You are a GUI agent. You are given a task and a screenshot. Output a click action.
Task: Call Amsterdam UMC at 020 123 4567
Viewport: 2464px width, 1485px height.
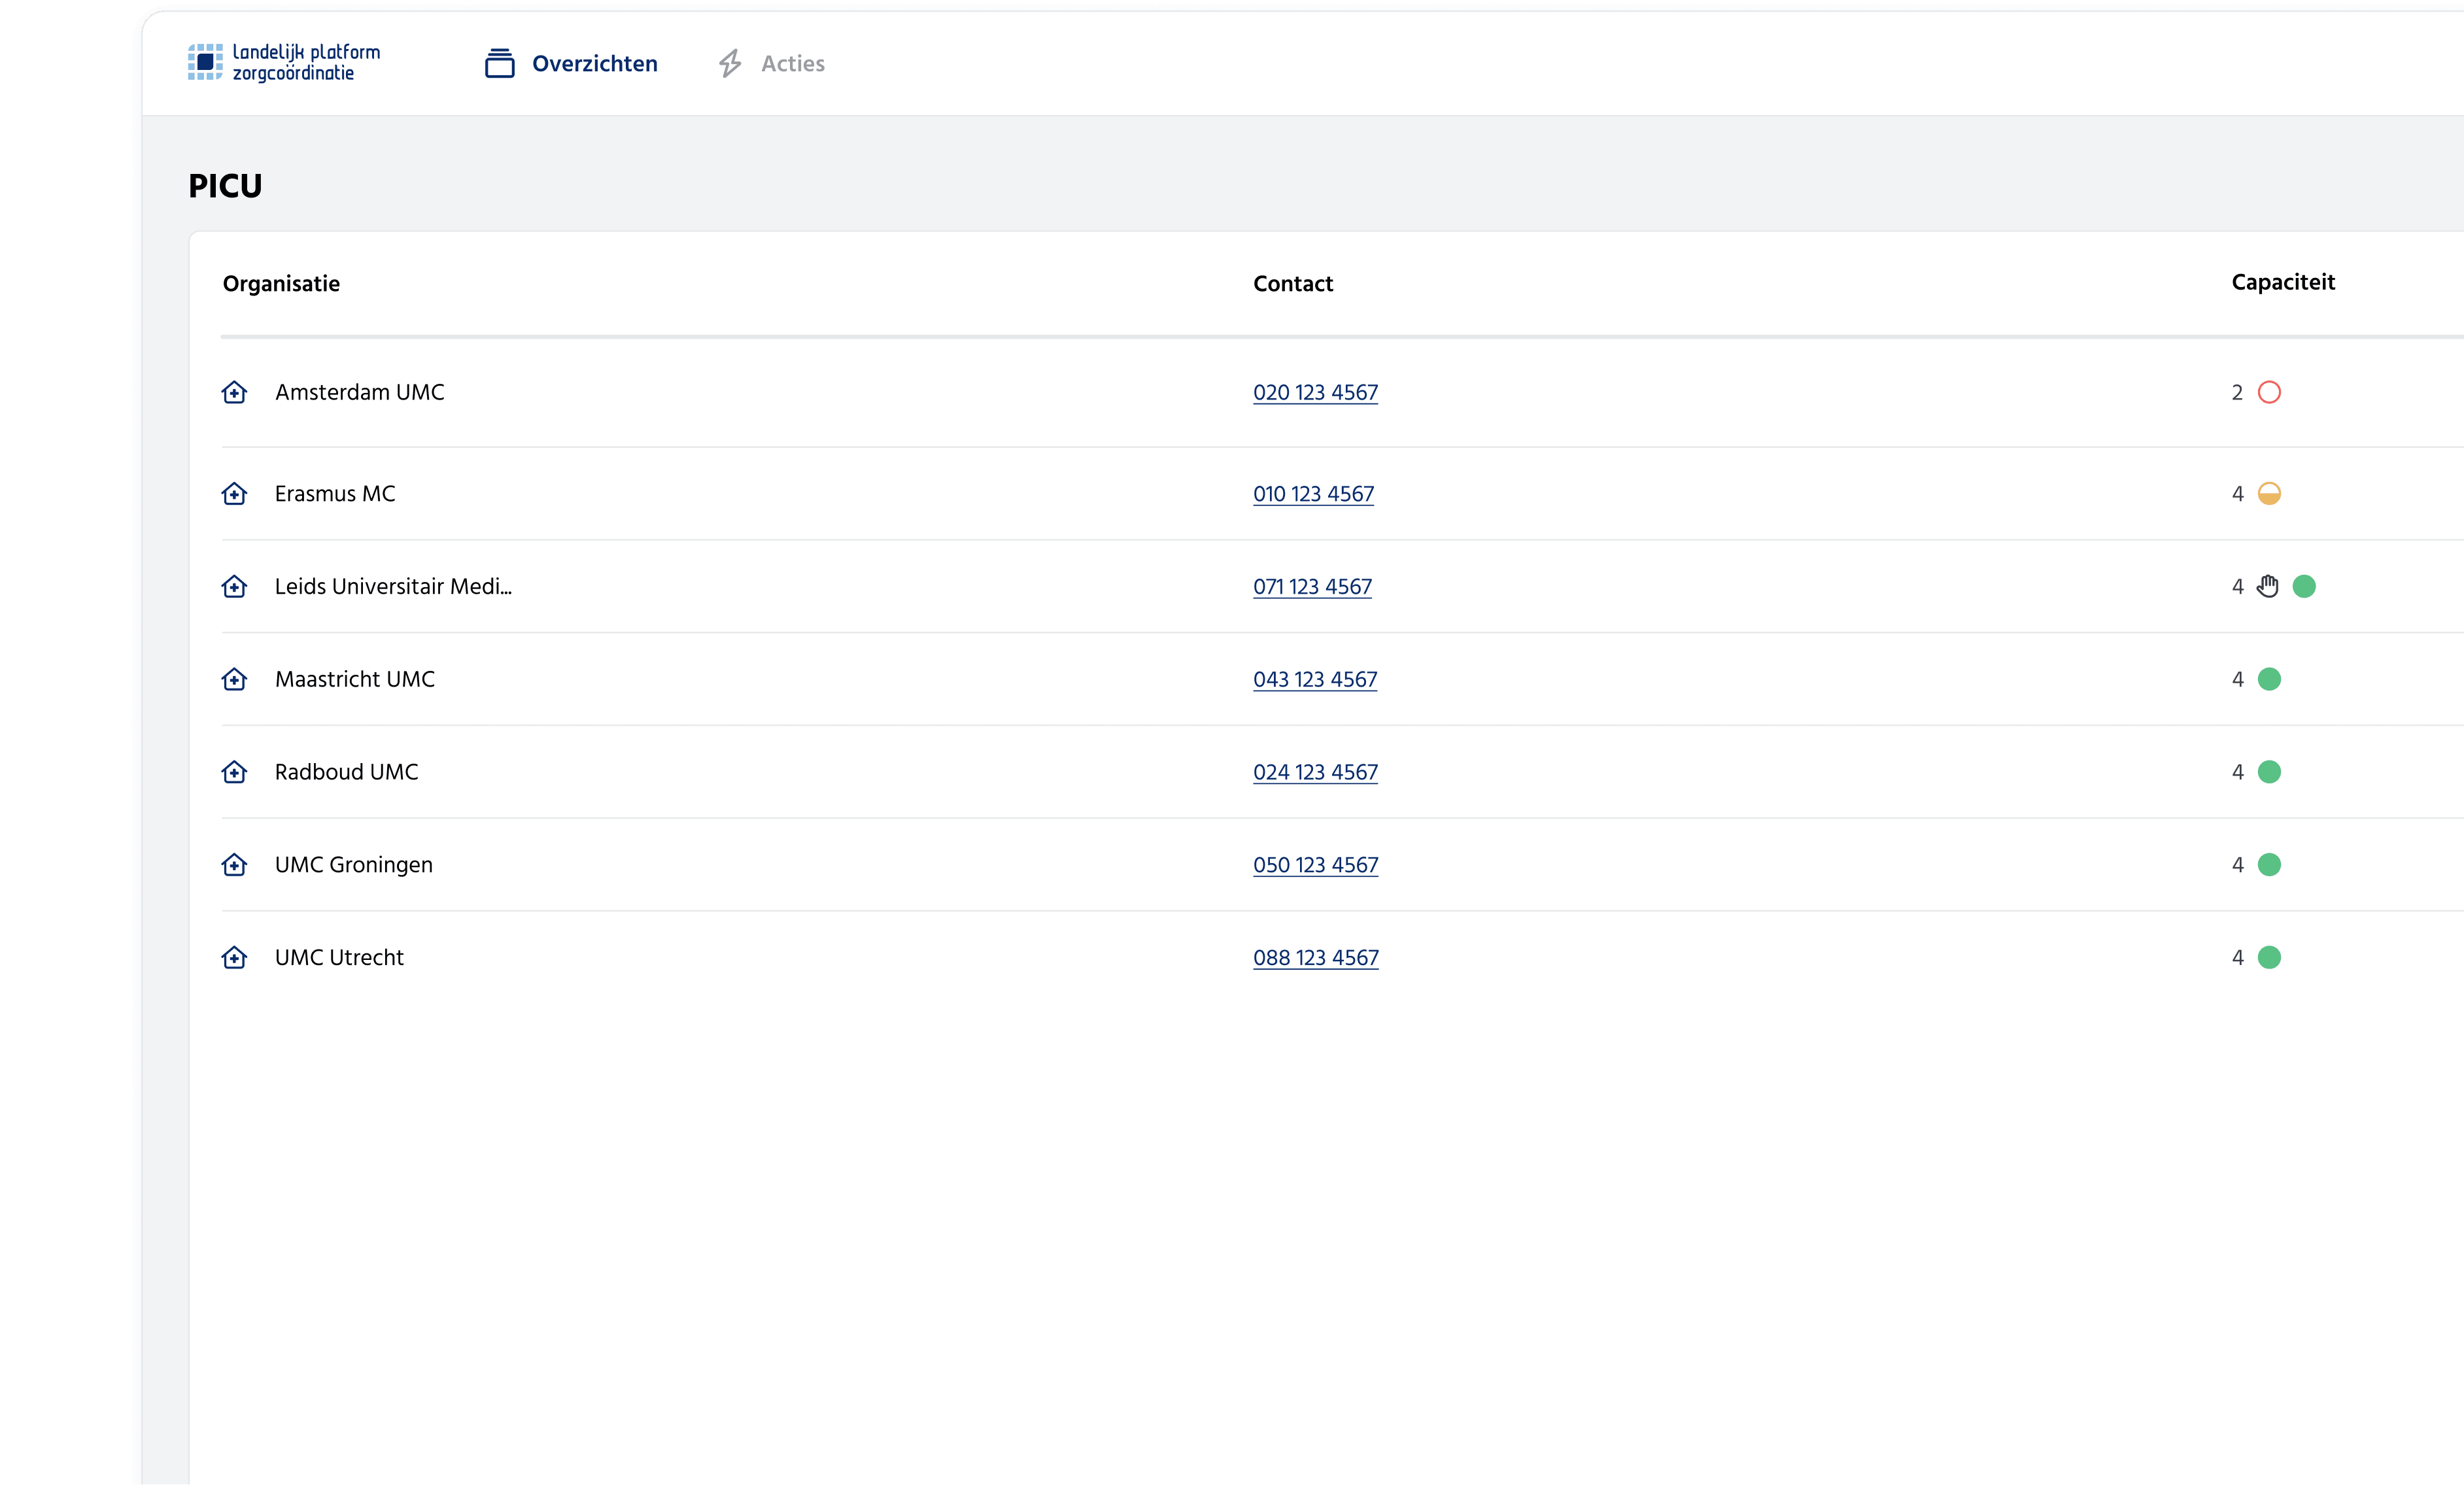click(x=1315, y=392)
